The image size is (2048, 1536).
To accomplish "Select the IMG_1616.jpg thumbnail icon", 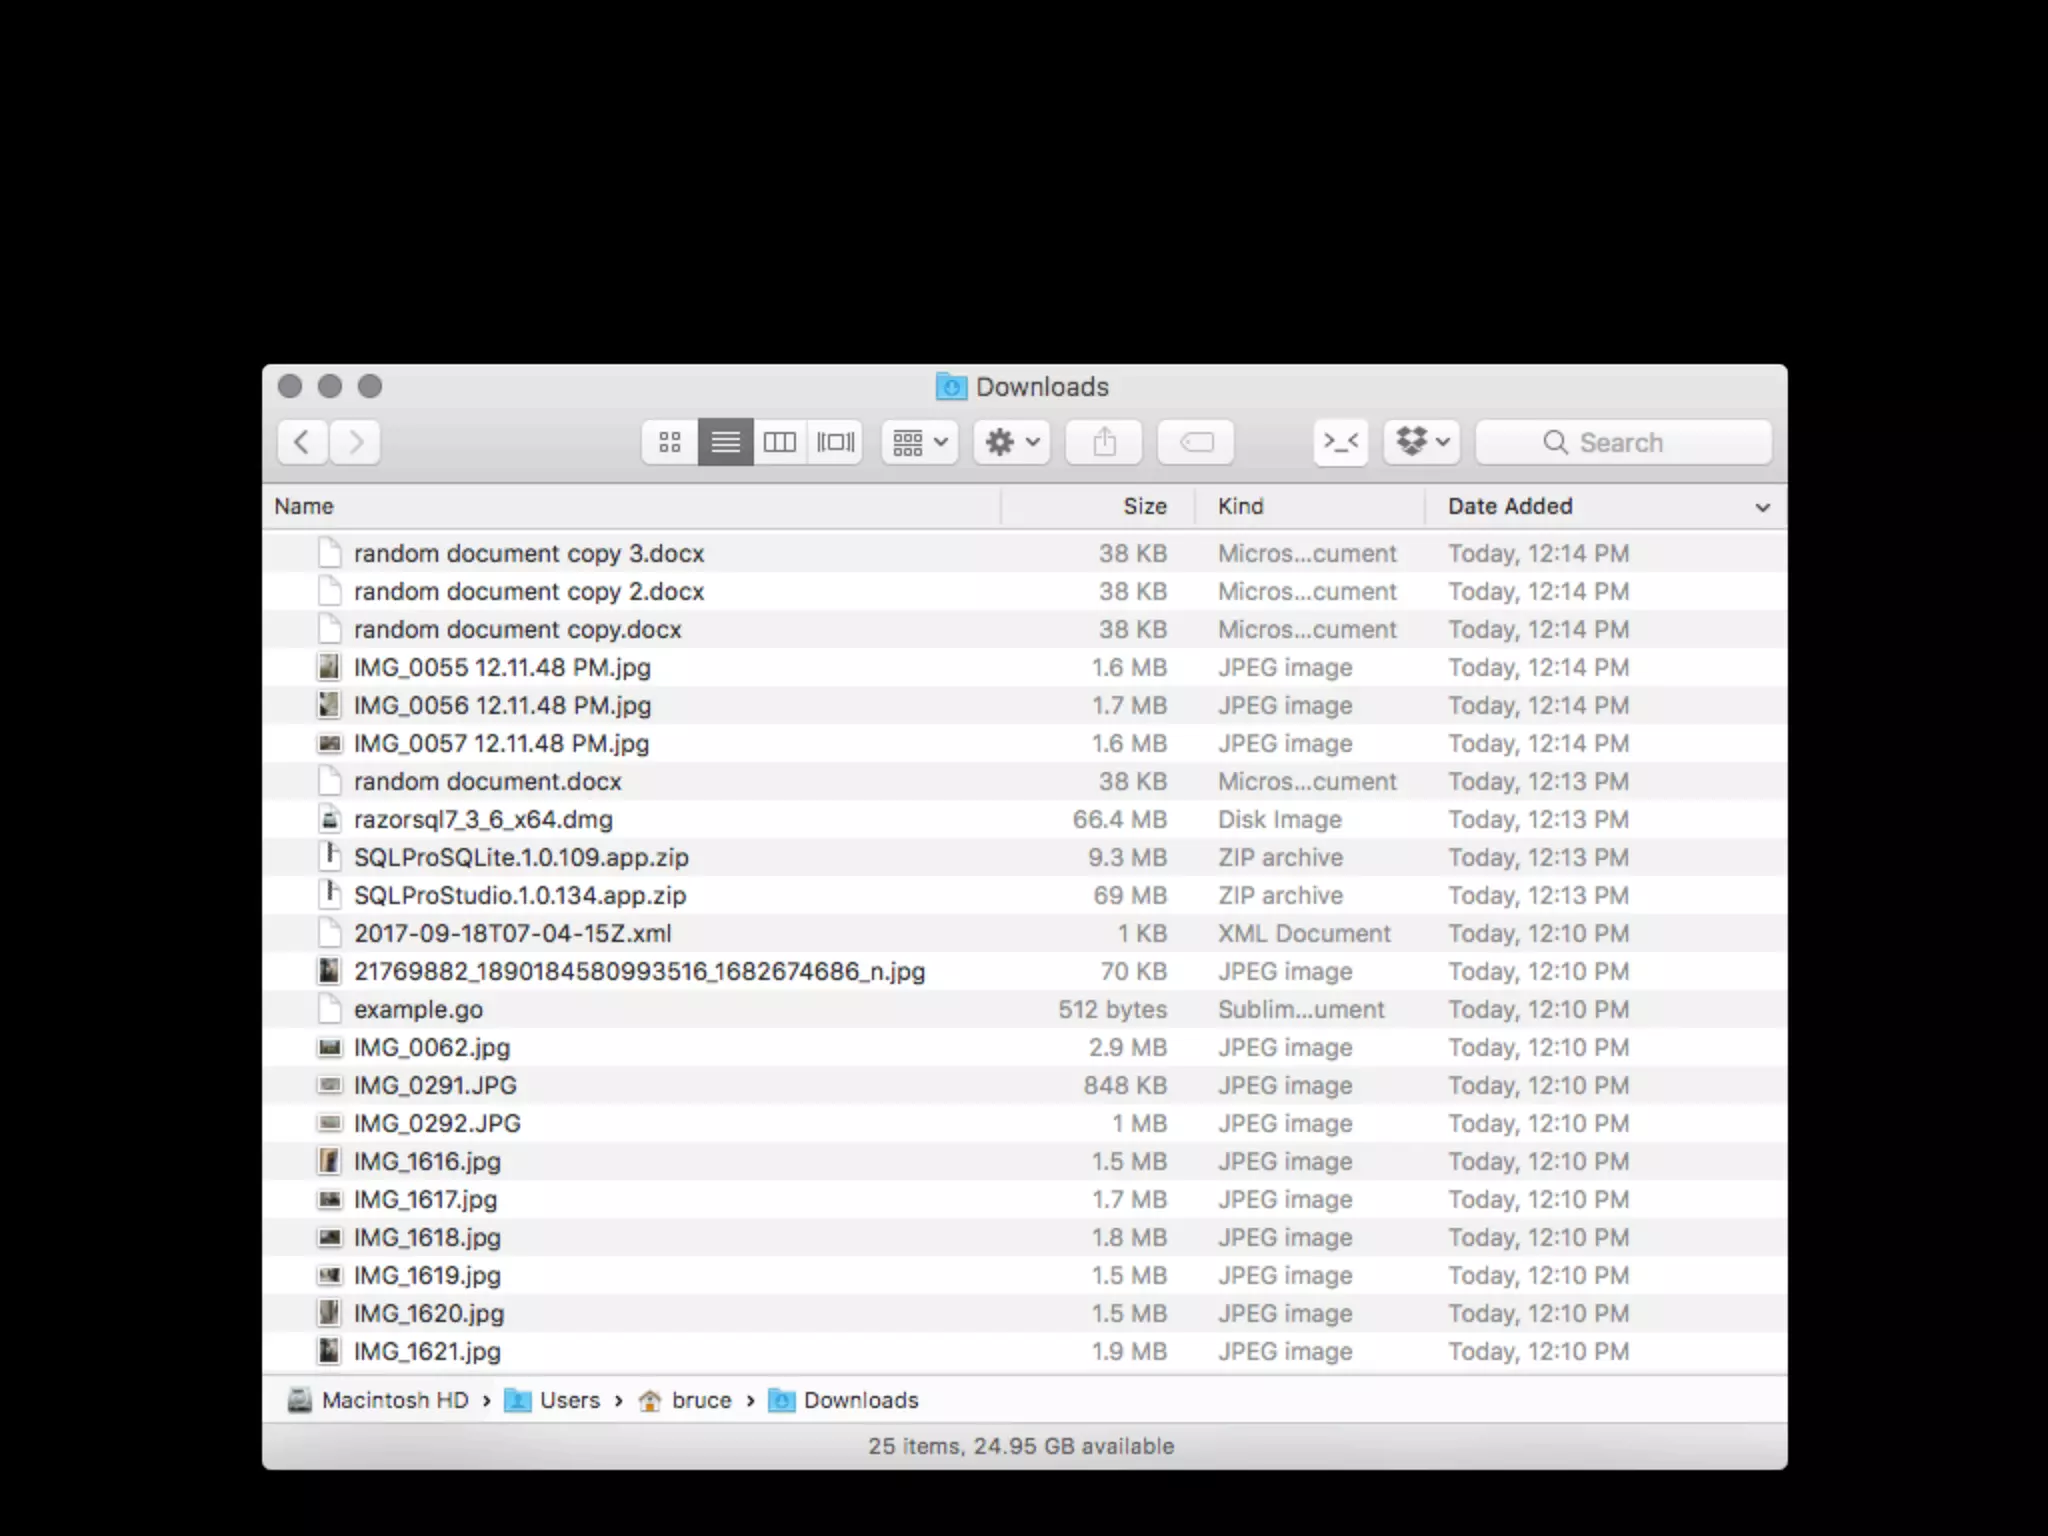I will [329, 1161].
